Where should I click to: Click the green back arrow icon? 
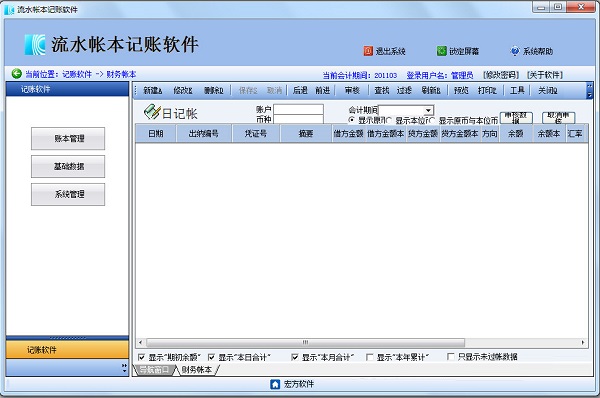click(x=16, y=73)
